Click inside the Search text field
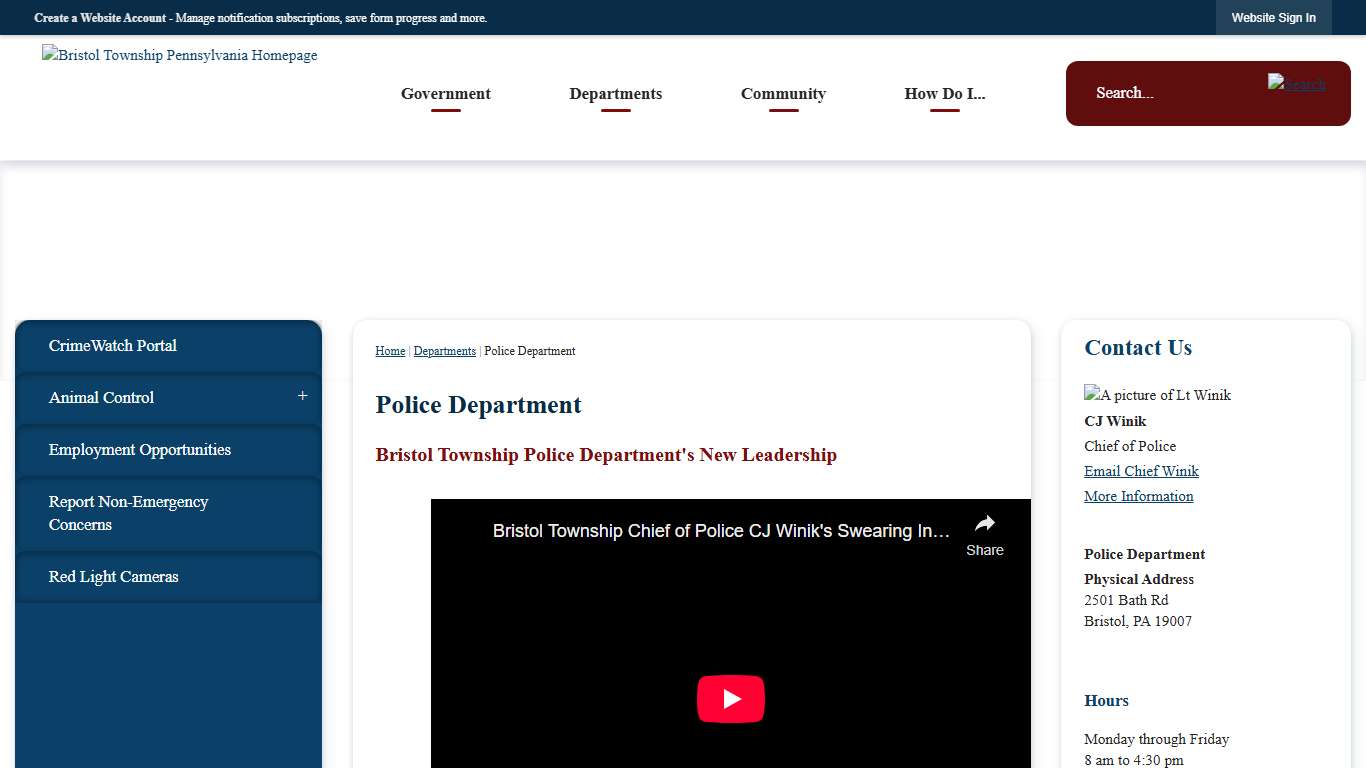 (1170, 93)
